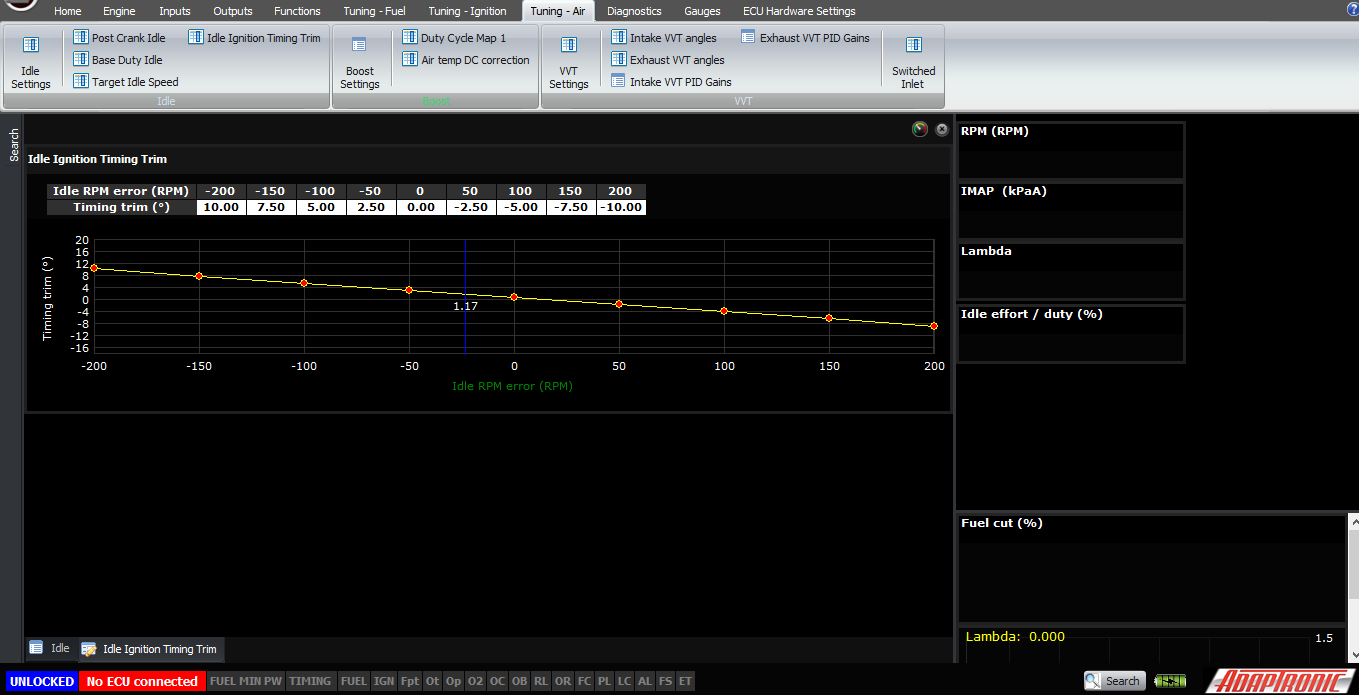This screenshot has height=695, width=1359.
Task: Select the Idle bottom document tab
Action: click(x=50, y=648)
